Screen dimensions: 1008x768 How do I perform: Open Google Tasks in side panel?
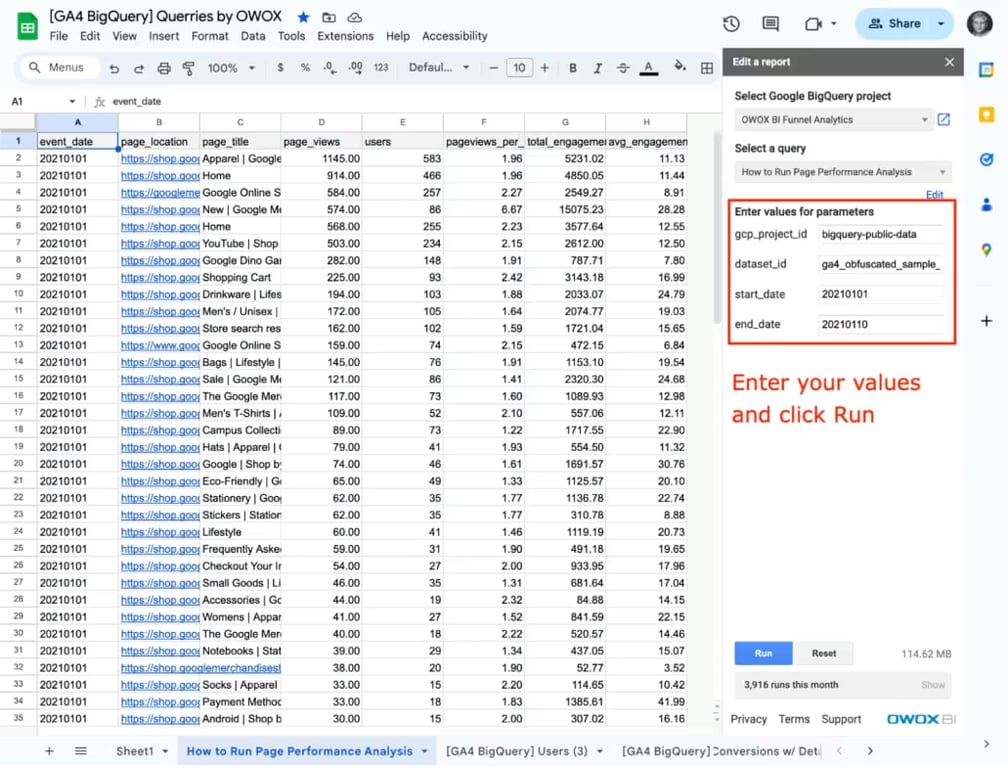pyautogui.click(x=986, y=160)
